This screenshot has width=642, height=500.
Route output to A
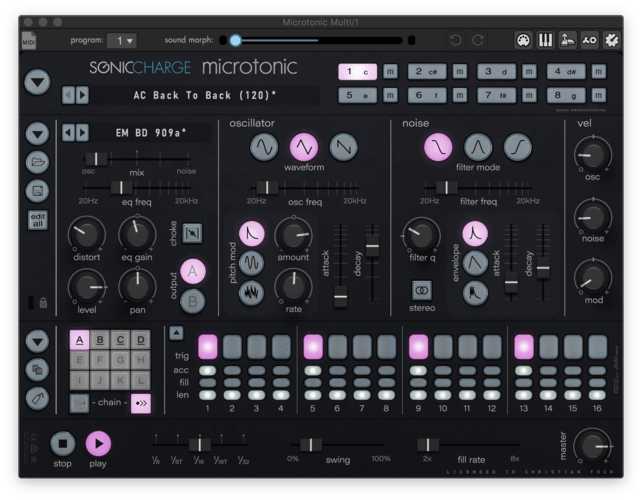point(192,271)
